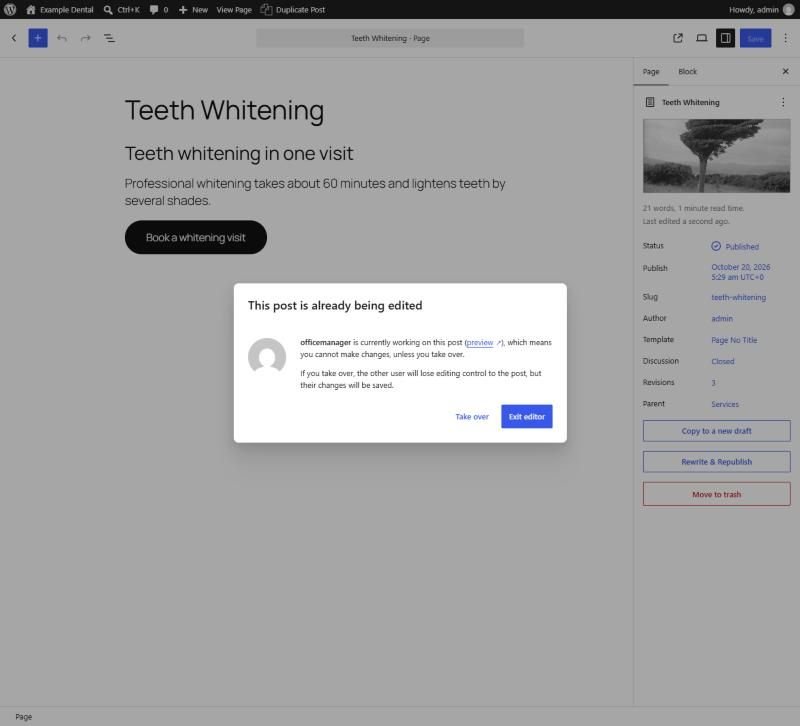Click the Teeth Whitening · Page command bar
The width and height of the screenshot is (800, 726).
(x=390, y=38)
